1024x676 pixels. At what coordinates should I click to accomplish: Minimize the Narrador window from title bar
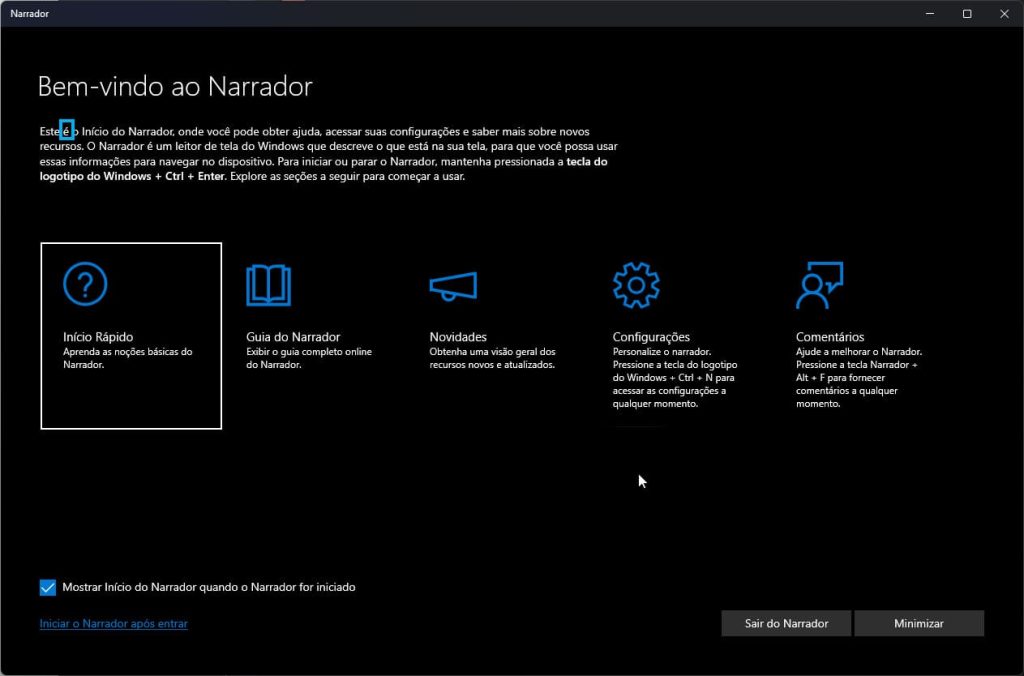[x=930, y=14]
